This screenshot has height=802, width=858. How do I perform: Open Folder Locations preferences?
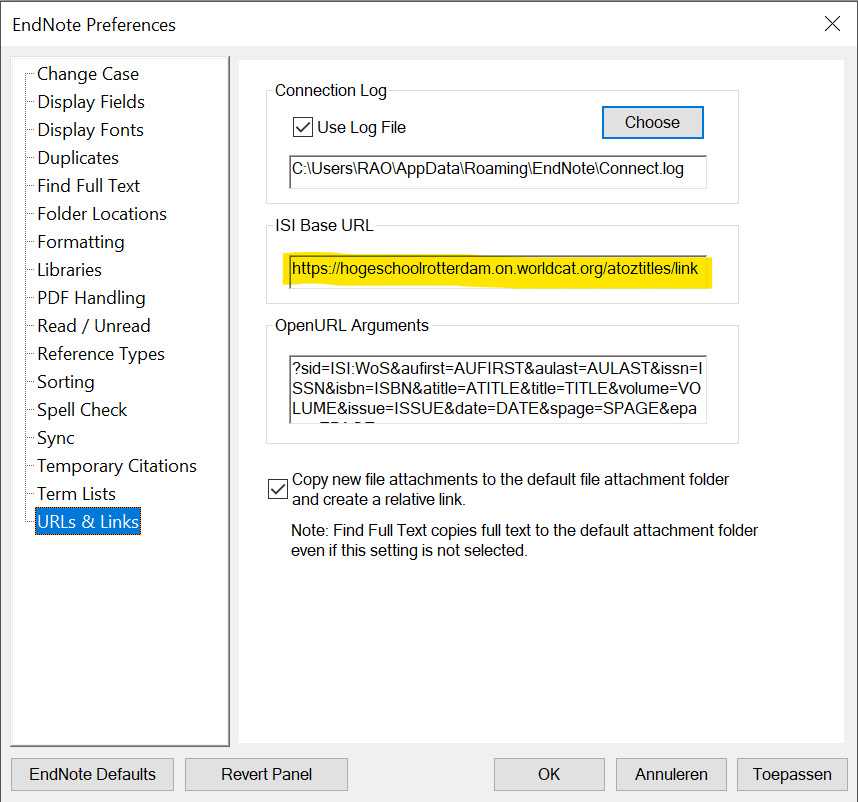pyautogui.click(x=102, y=214)
